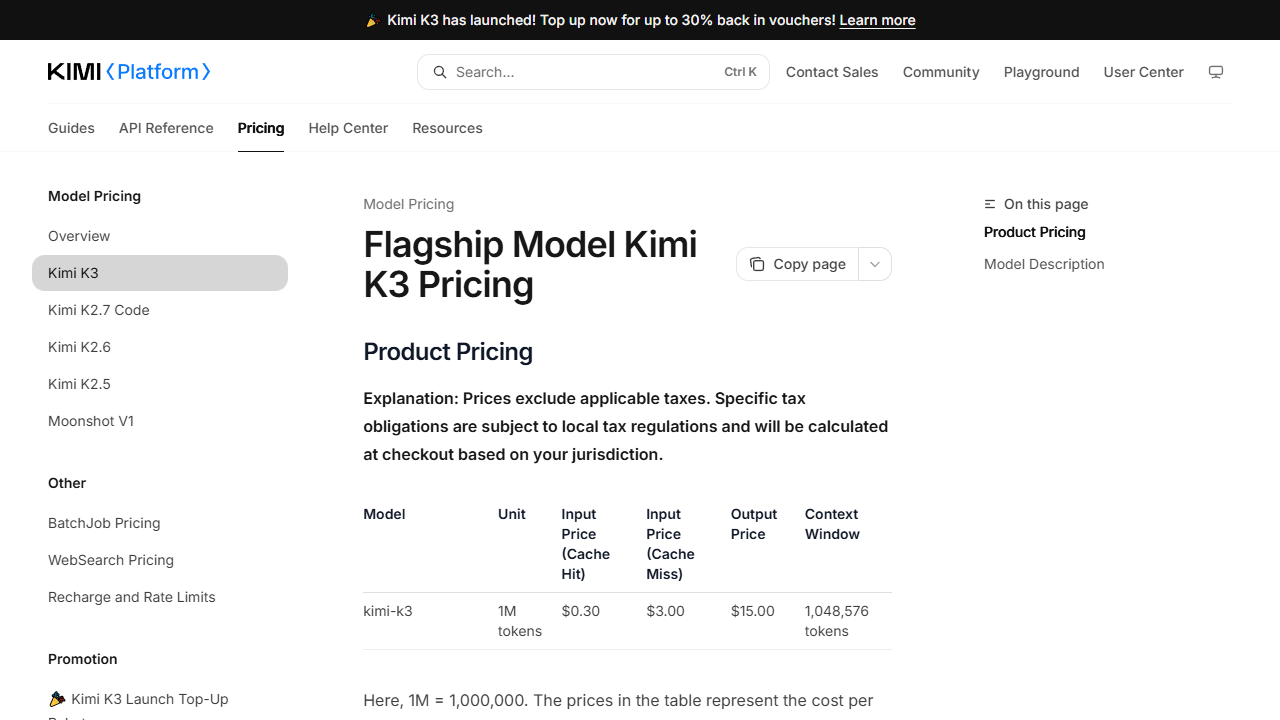Click the Input Price (Cache Hit) header
Image resolution: width=1280 pixels, height=720 pixels.
point(586,544)
